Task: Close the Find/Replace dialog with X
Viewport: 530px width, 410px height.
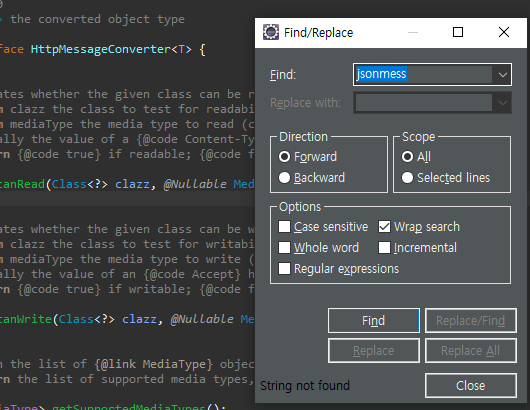Action: [504, 32]
